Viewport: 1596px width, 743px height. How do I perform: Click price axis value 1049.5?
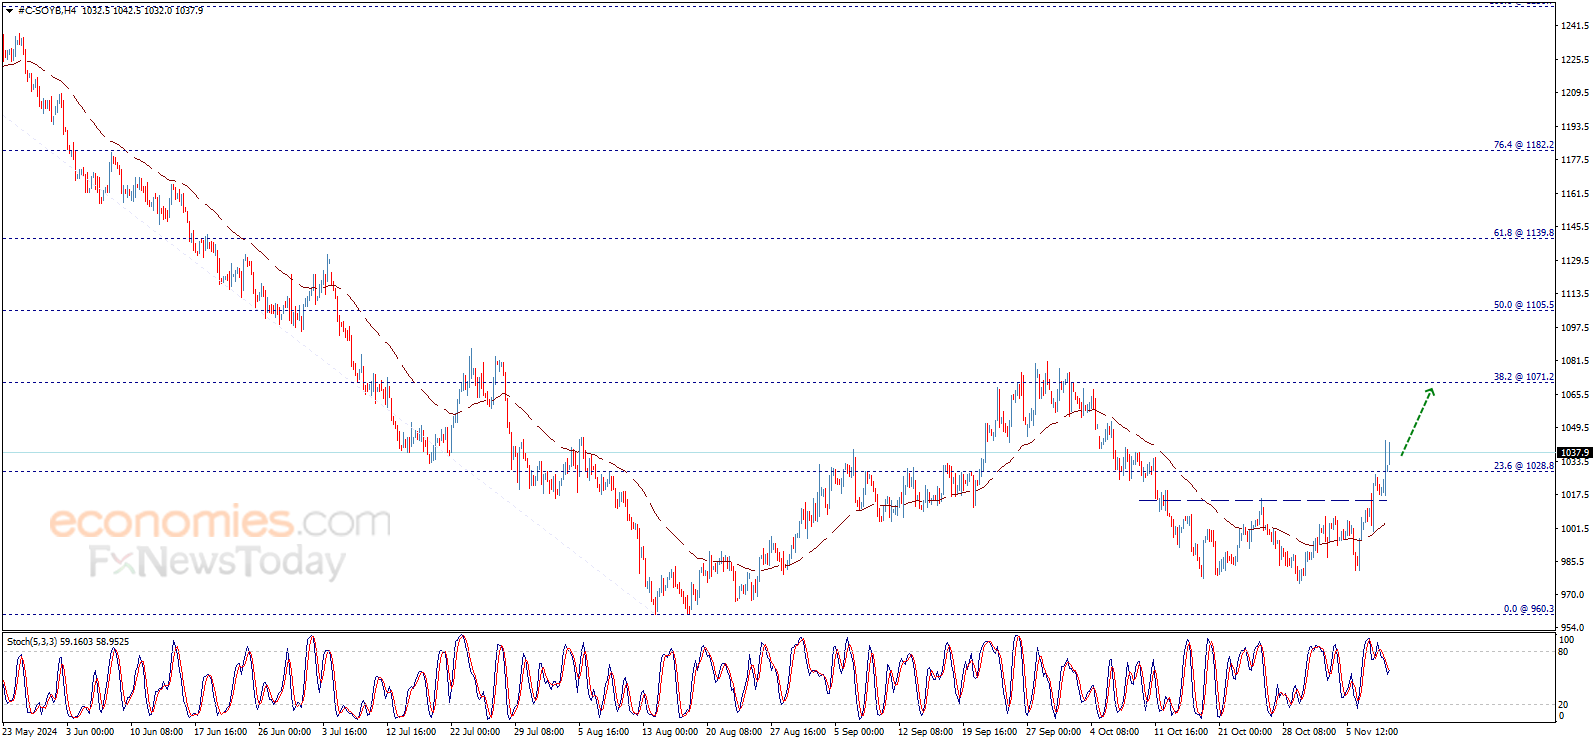[x=1575, y=428]
